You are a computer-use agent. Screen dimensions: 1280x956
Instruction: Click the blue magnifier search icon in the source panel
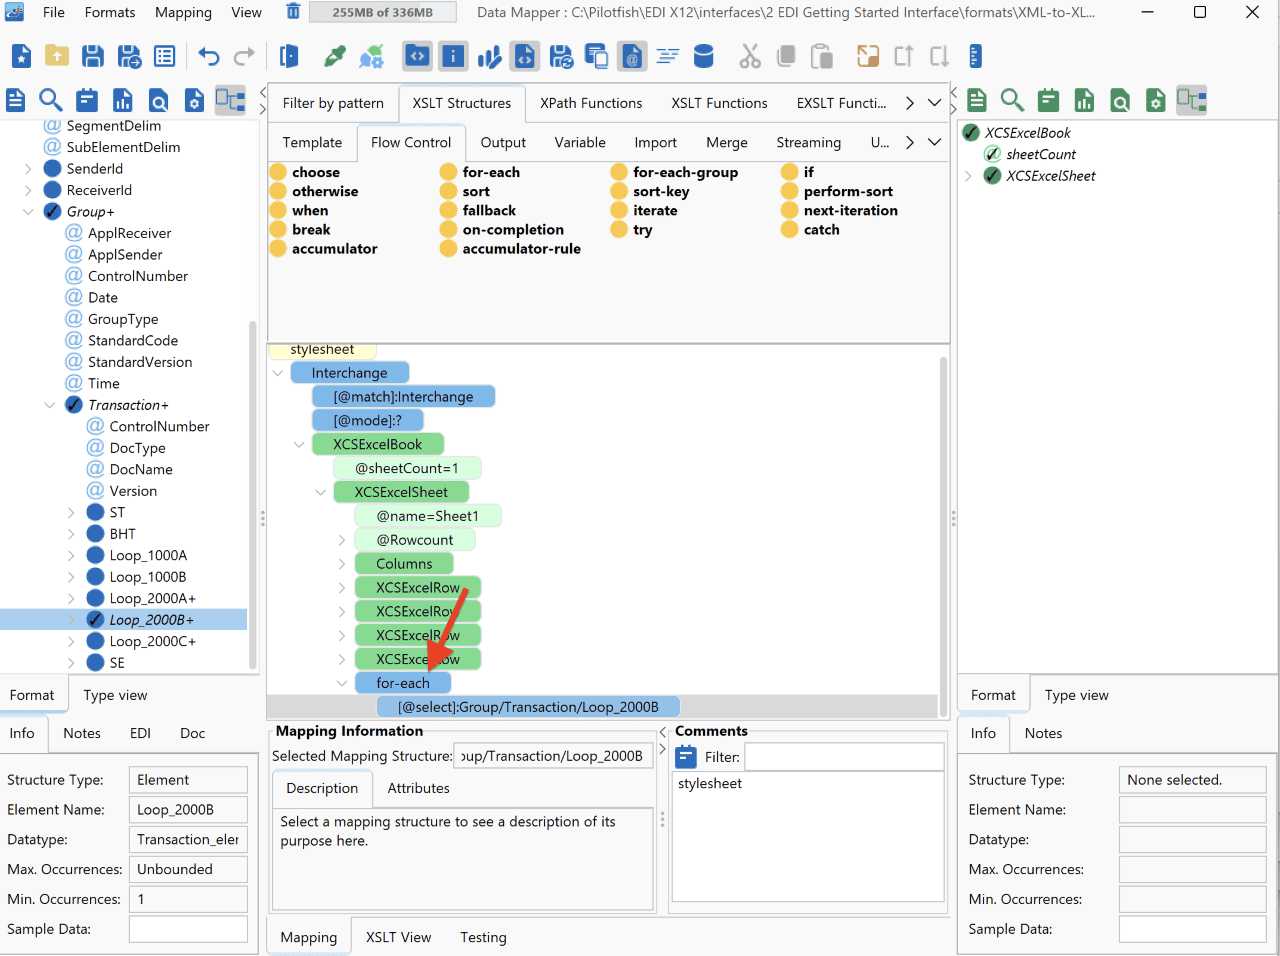point(51,100)
